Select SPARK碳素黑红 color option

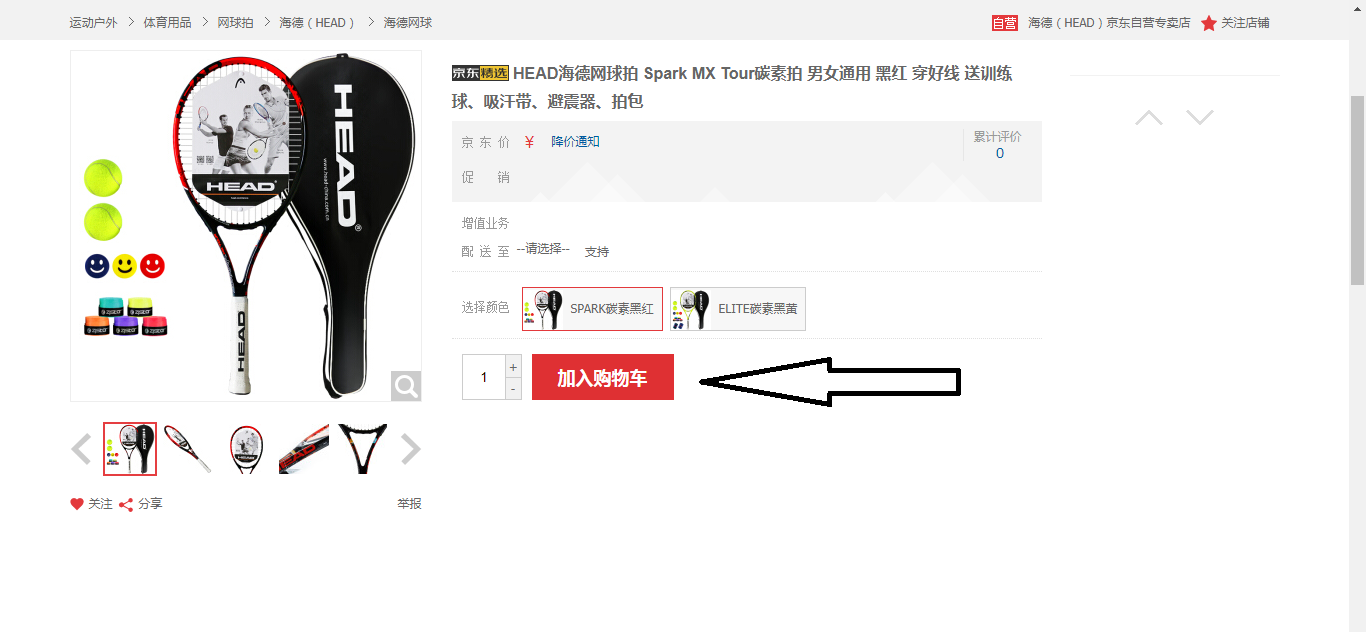click(x=592, y=309)
